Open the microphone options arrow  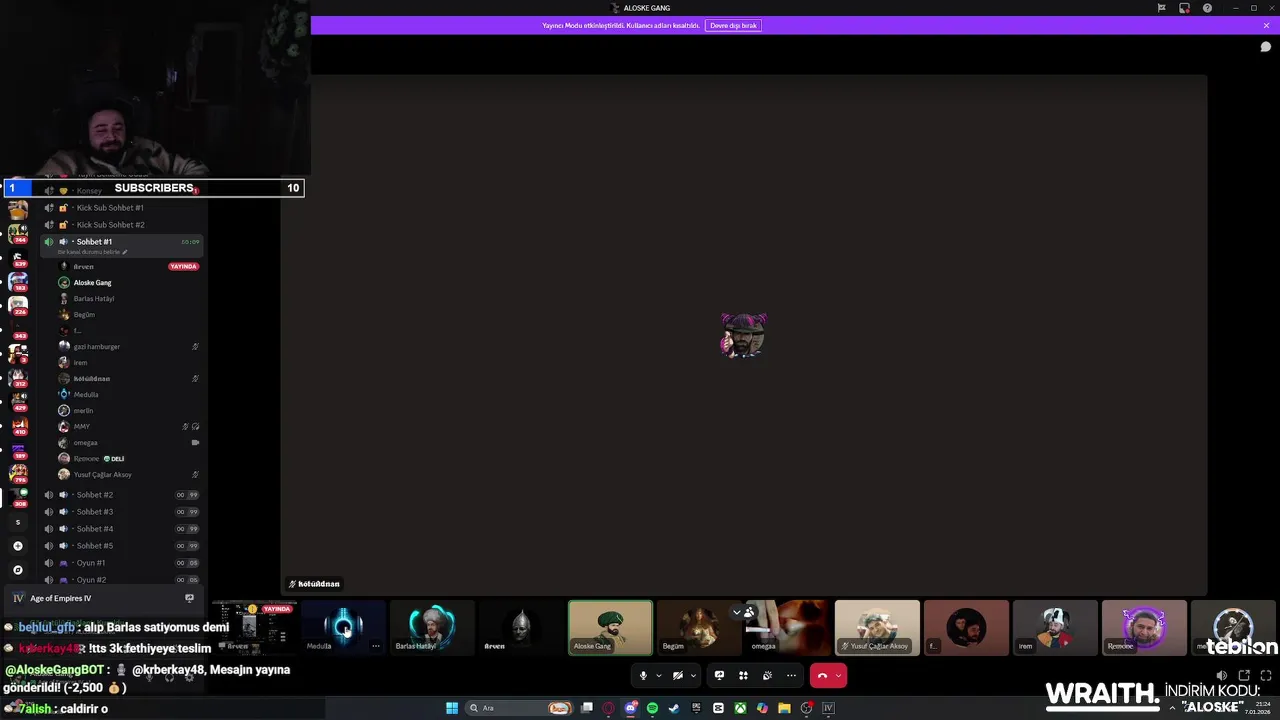pyautogui.click(x=658, y=675)
